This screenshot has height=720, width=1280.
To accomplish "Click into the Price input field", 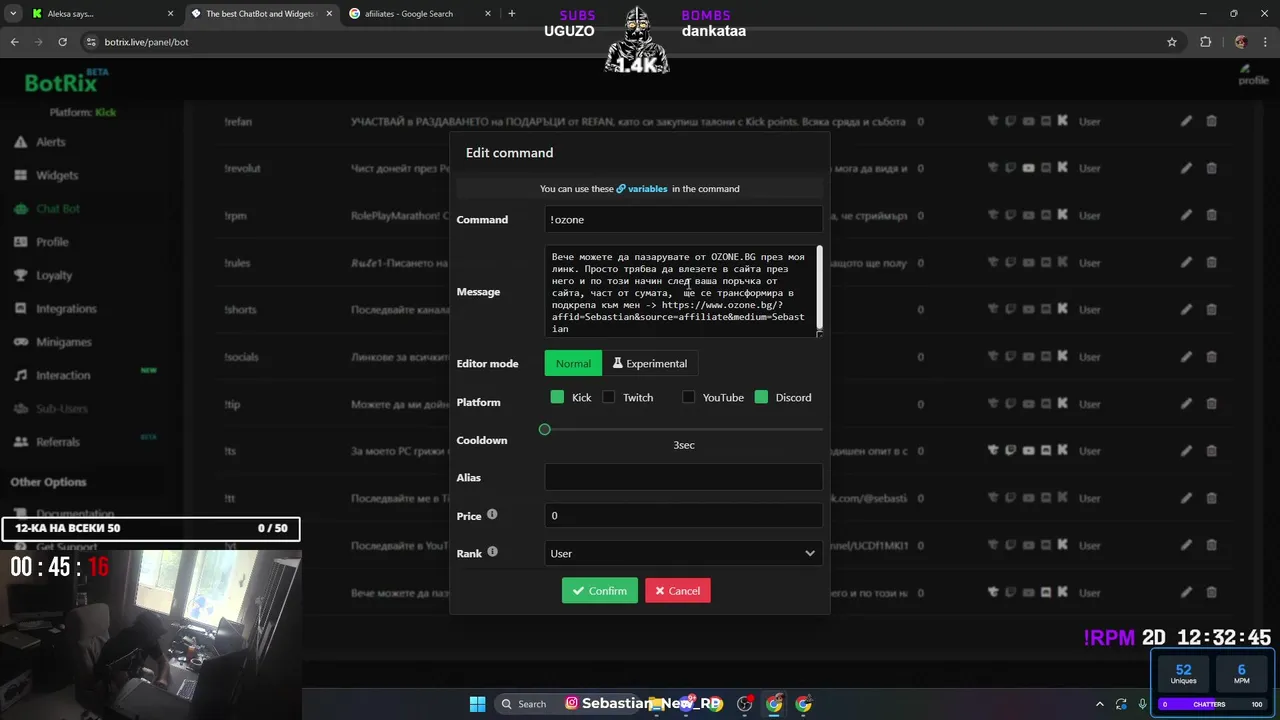I will point(684,515).
